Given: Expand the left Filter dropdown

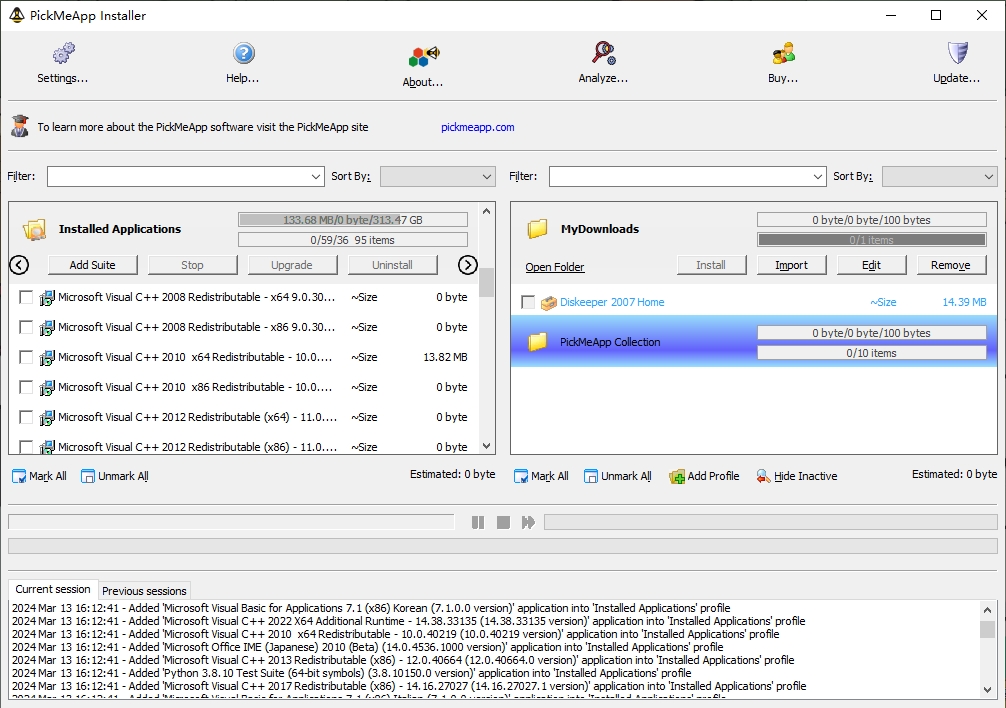Looking at the screenshot, I should coord(316,177).
